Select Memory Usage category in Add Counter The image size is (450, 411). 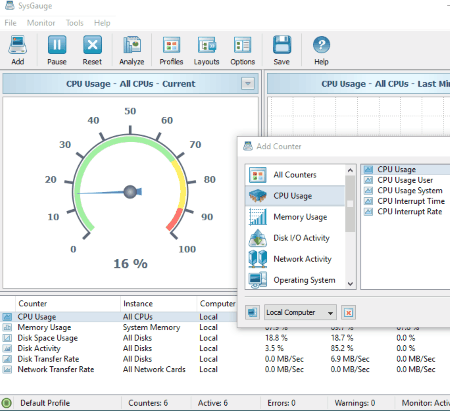[x=295, y=217]
